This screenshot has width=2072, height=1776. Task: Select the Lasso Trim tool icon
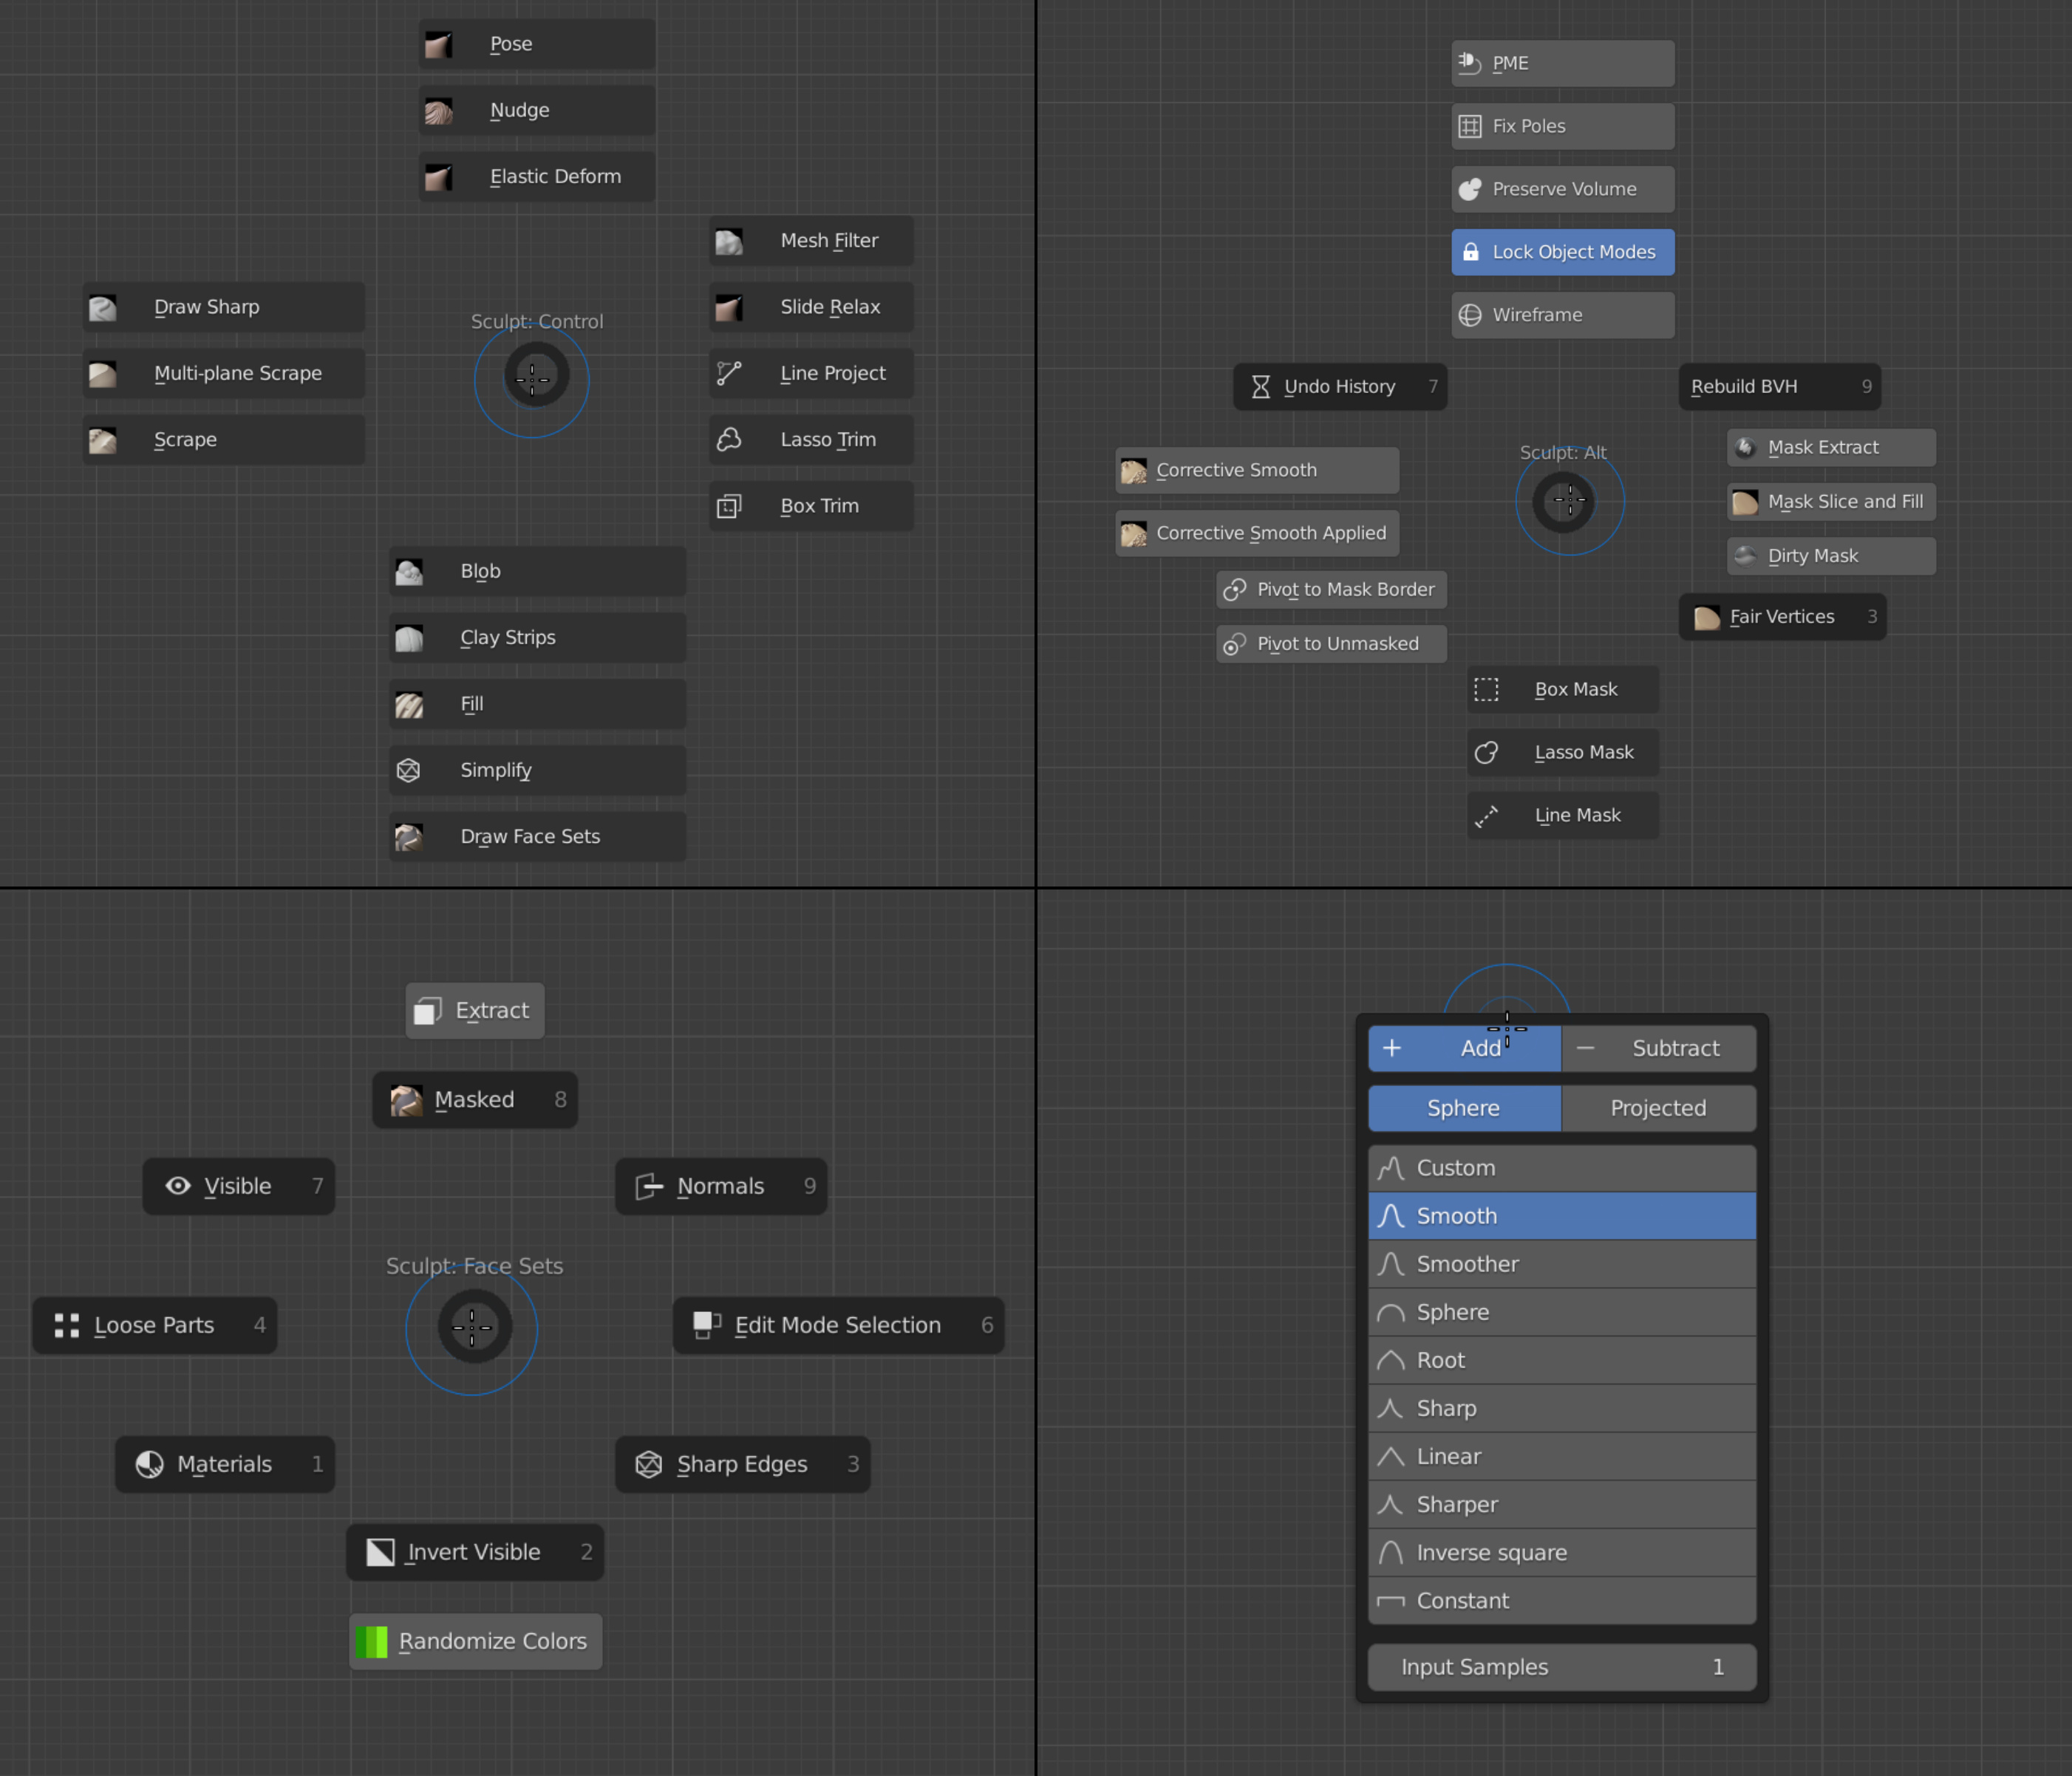(x=729, y=439)
